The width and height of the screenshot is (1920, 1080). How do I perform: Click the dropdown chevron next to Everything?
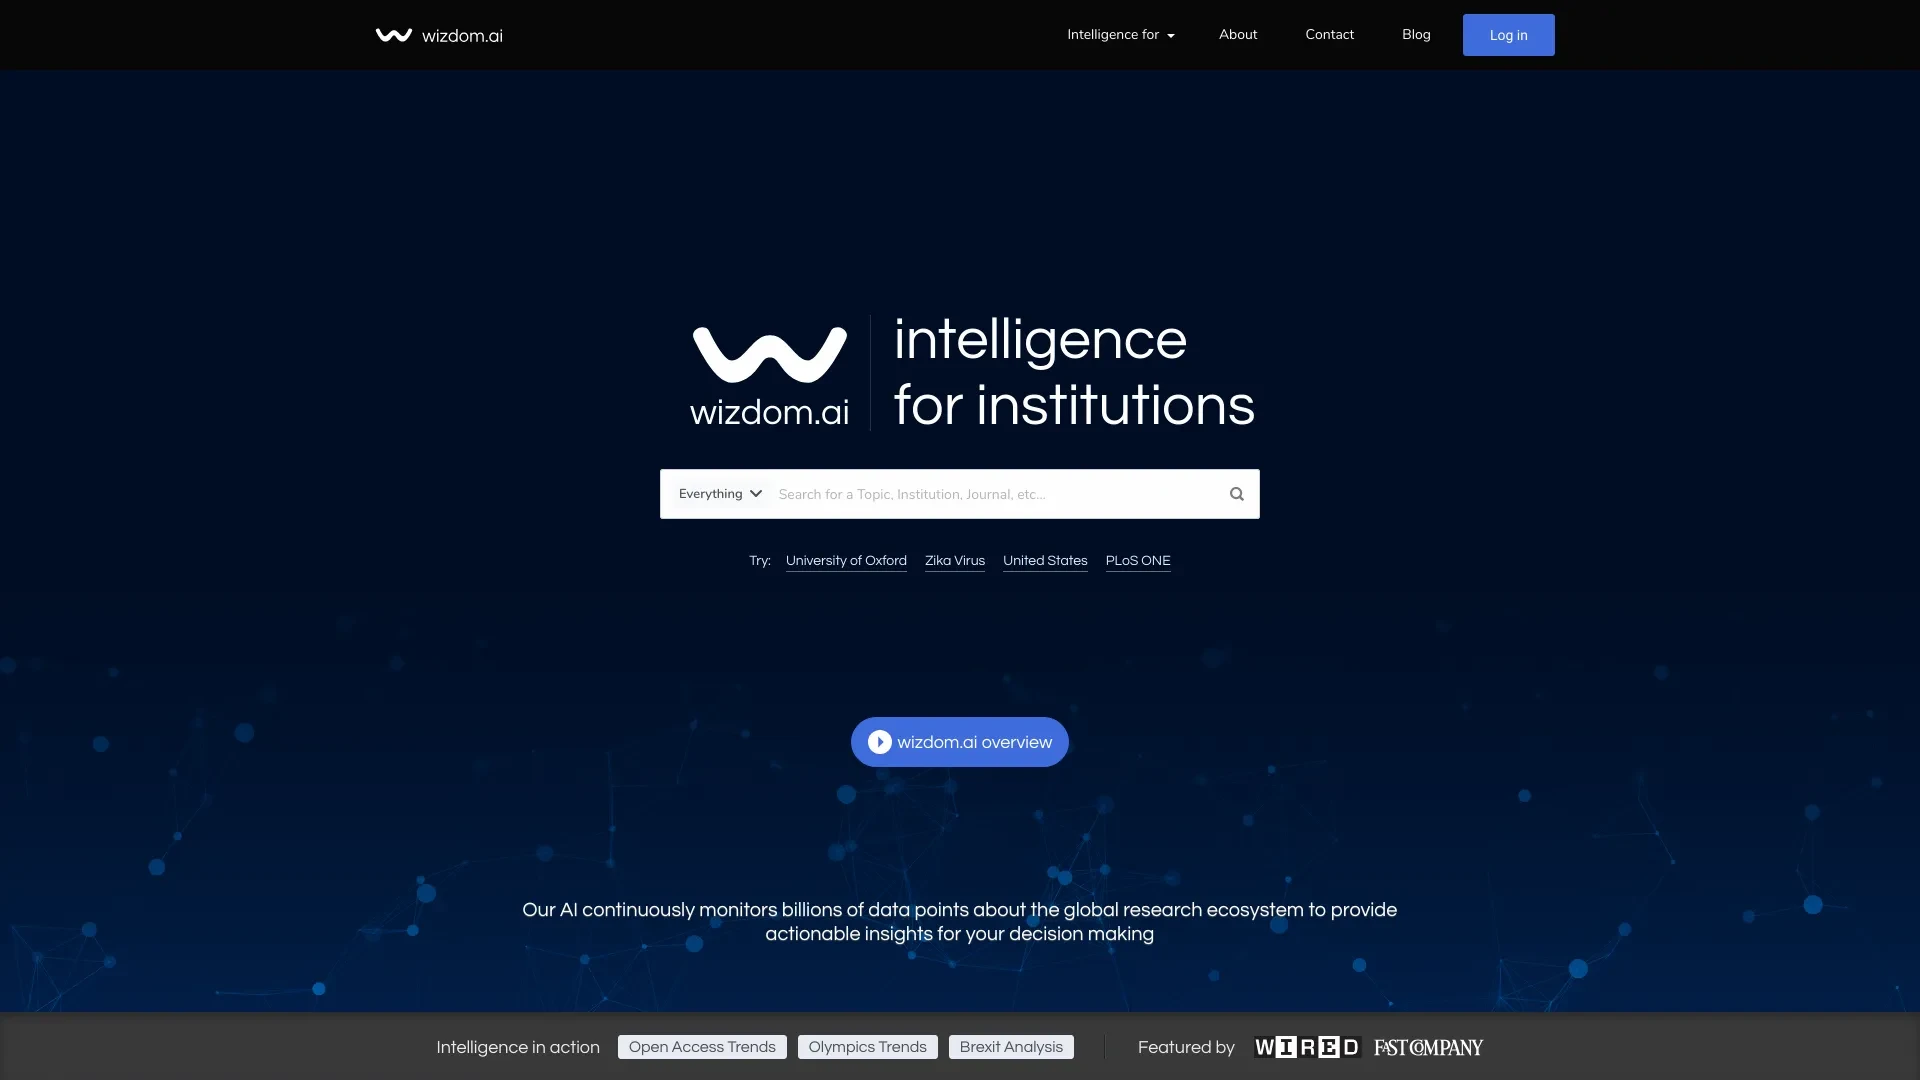click(x=756, y=493)
